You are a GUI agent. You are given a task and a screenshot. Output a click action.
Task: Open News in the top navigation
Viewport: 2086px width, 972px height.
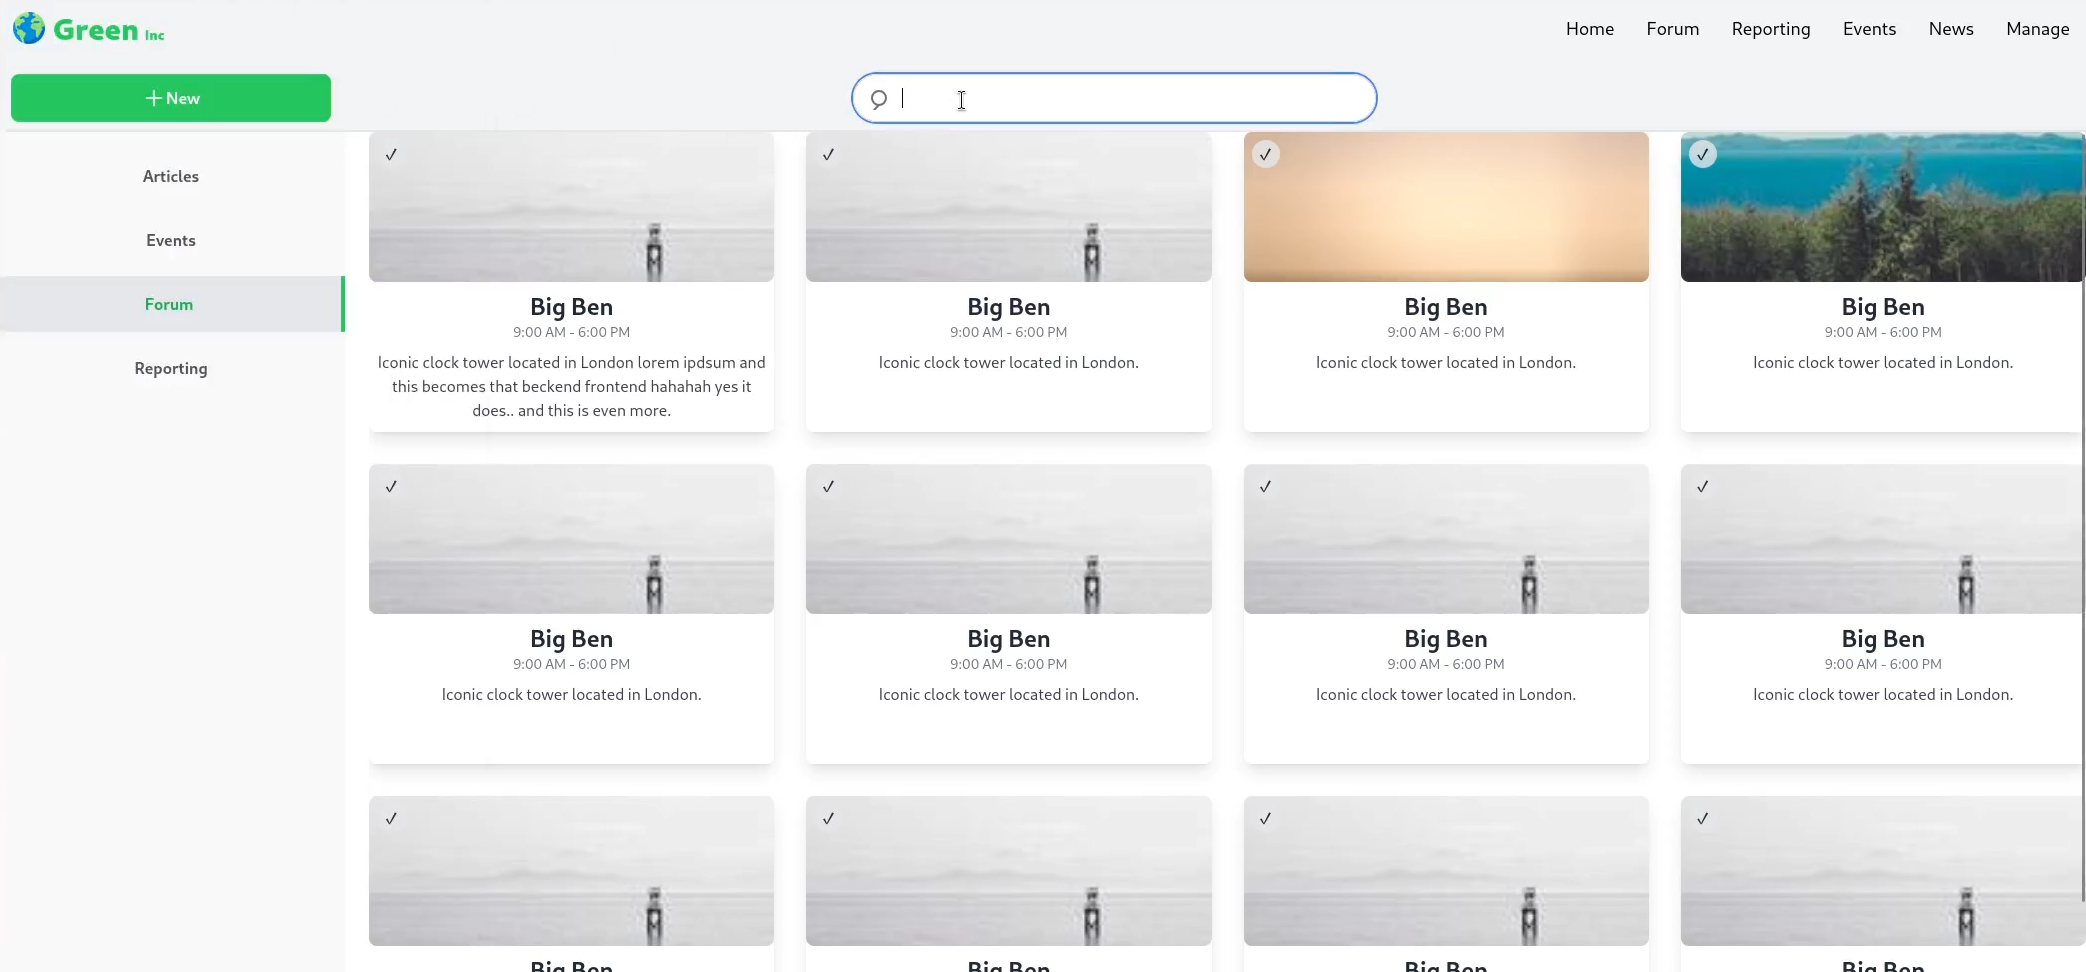1951,29
